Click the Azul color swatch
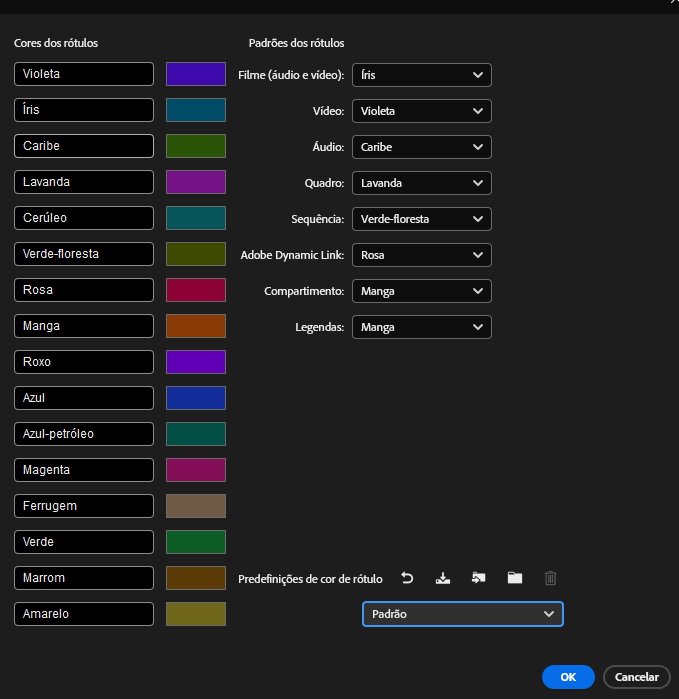 point(196,398)
